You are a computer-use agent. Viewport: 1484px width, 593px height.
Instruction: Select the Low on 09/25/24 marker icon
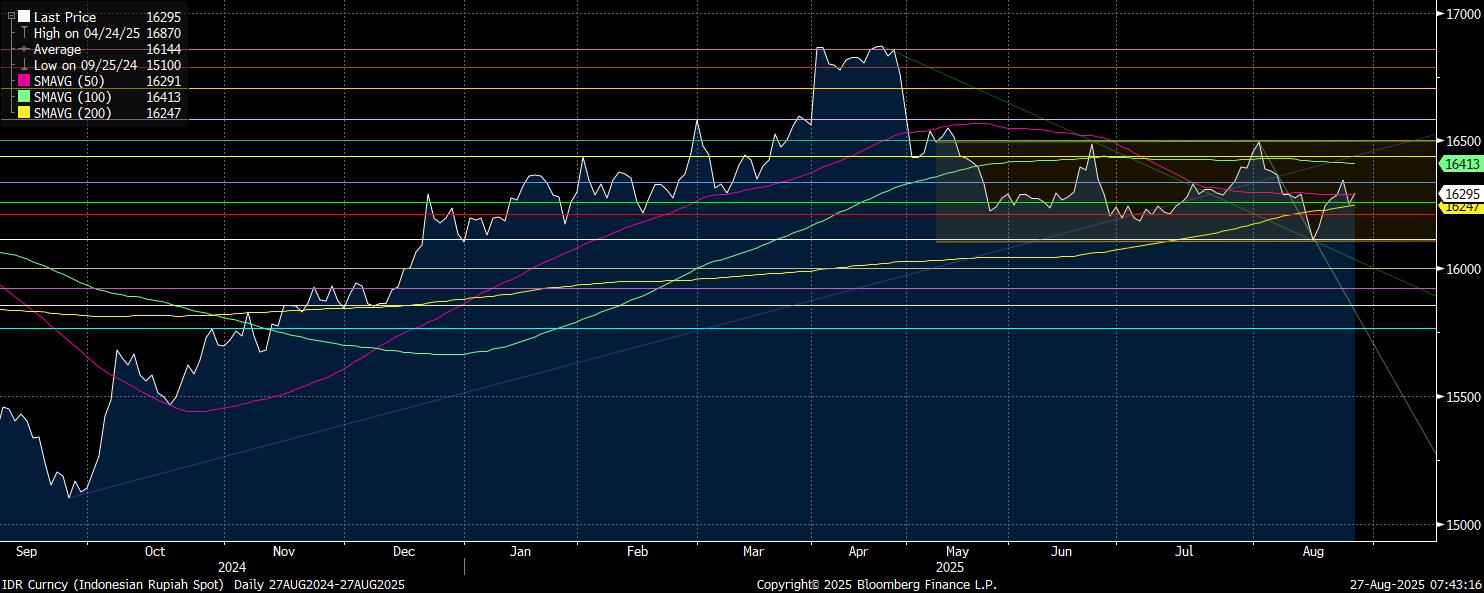pyautogui.click(x=24, y=65)
